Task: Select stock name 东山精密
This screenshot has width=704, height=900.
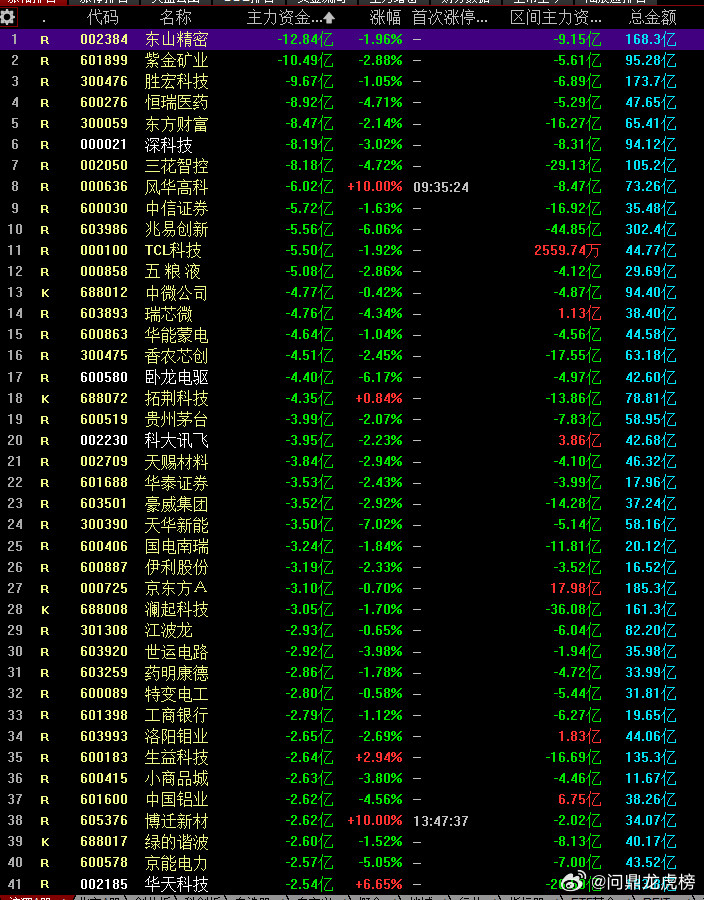Action: pos(176,40)
